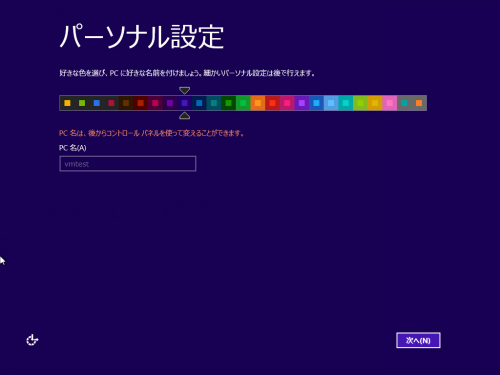Click the PC 名(A) field label
The width and height of the screenshot is (500, 375).
73,148
